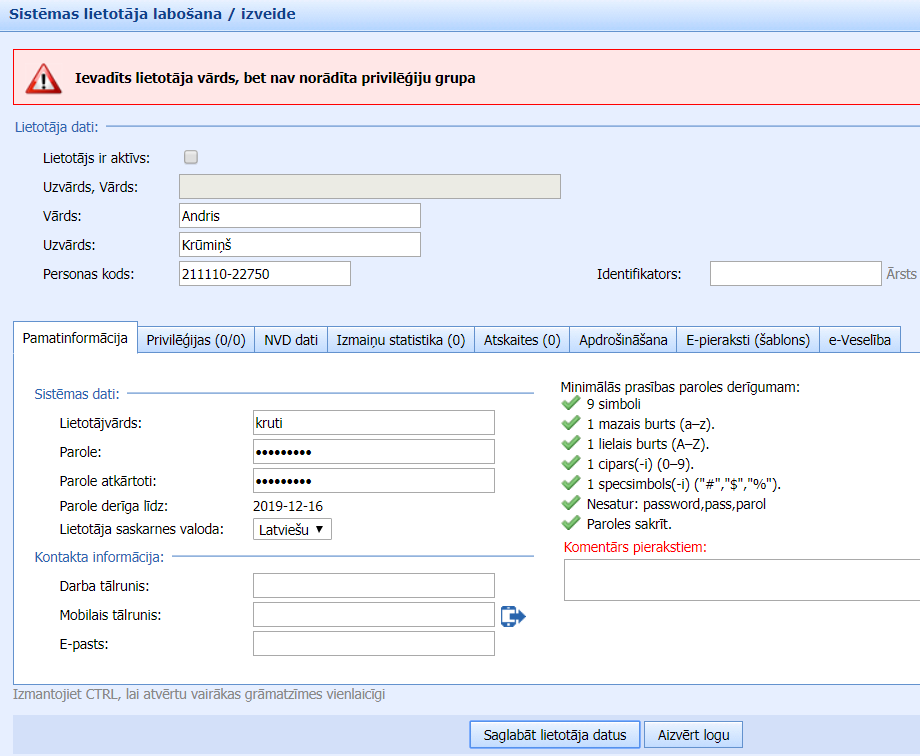Select the Izmaiņu statistika (0) tab

click(400, 340)
